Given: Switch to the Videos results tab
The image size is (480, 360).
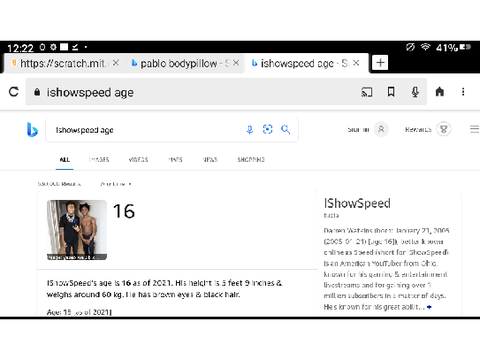Looking at the screenshot, I should (138, 160).
